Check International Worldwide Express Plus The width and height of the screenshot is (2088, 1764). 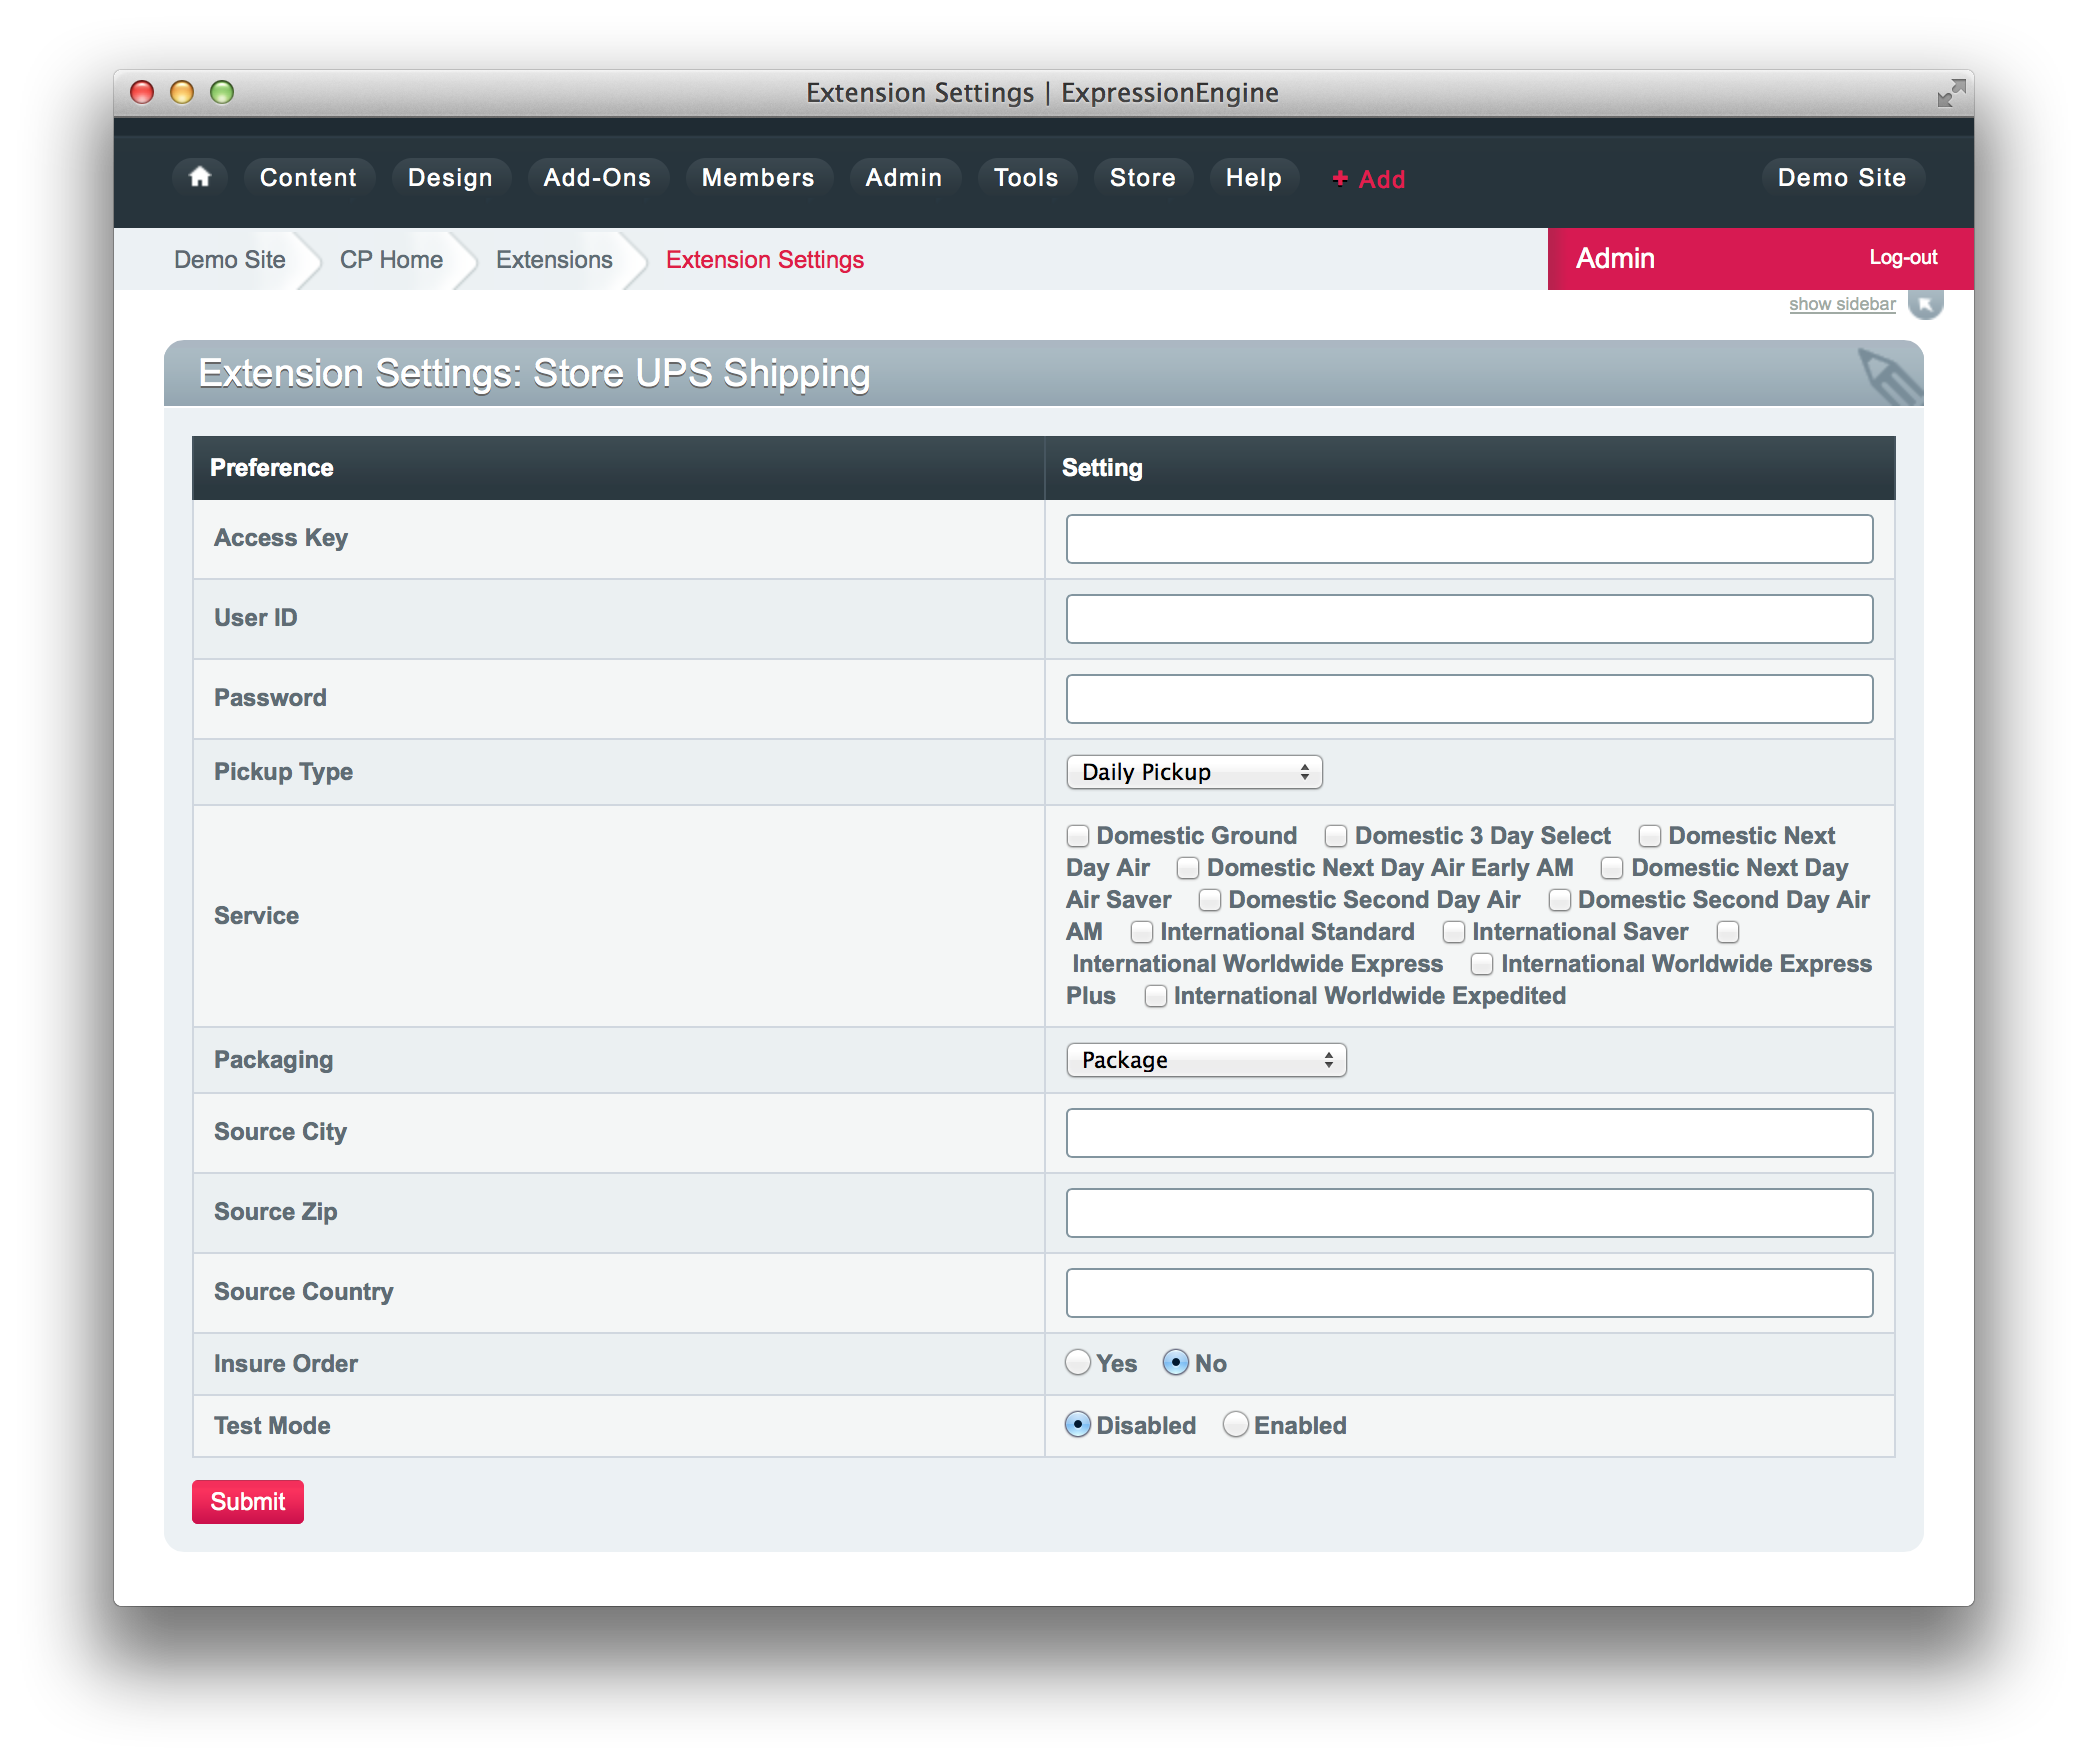coord(1482,964)
